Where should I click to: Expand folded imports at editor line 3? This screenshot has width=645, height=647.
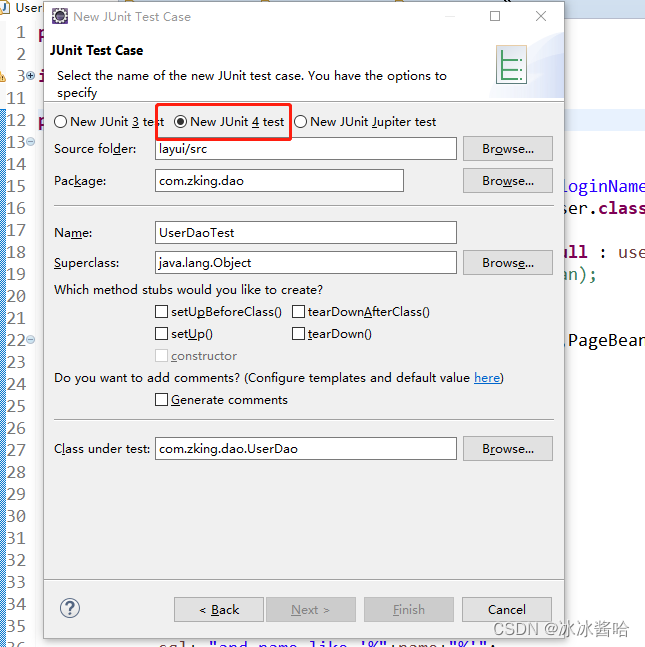[x=31, y=76]
